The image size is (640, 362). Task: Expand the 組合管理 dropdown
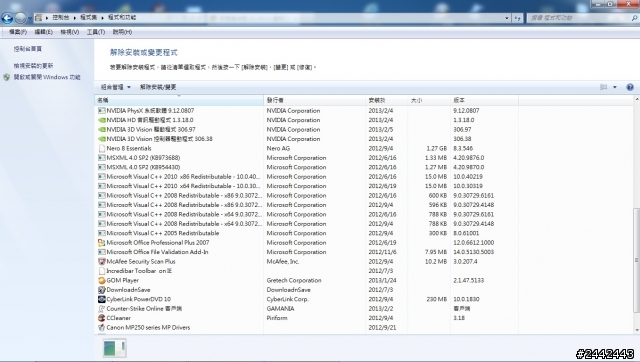coord(116,87)
